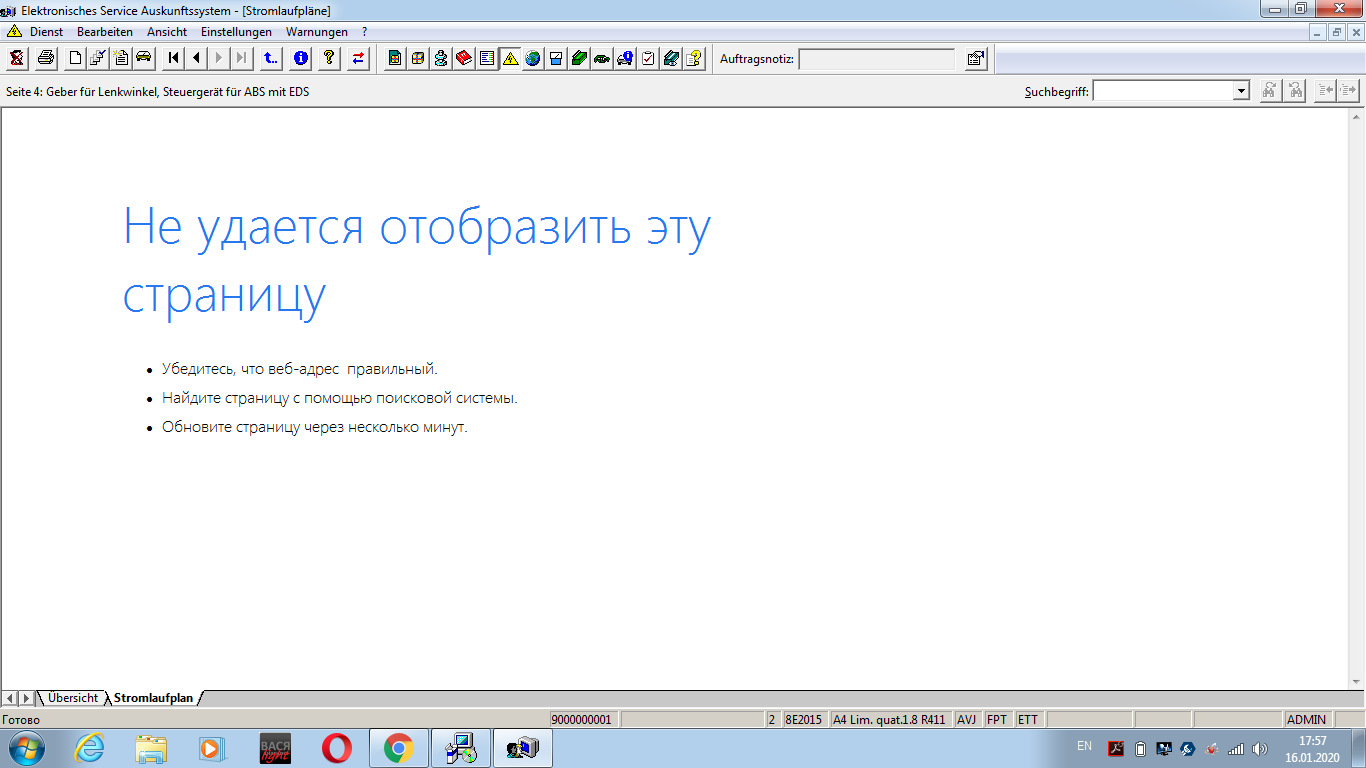Go back one page with the left arrow

196,58
